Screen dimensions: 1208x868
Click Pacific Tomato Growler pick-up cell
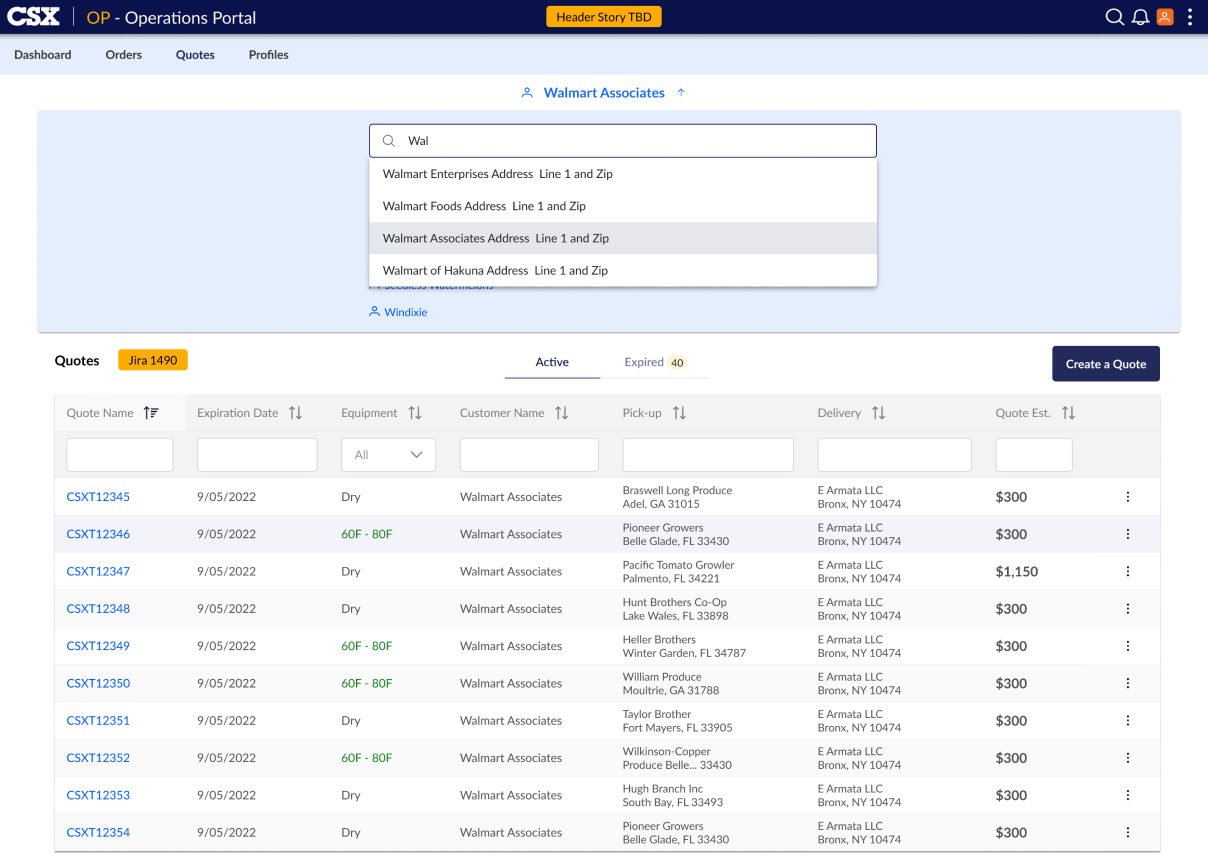678,572
